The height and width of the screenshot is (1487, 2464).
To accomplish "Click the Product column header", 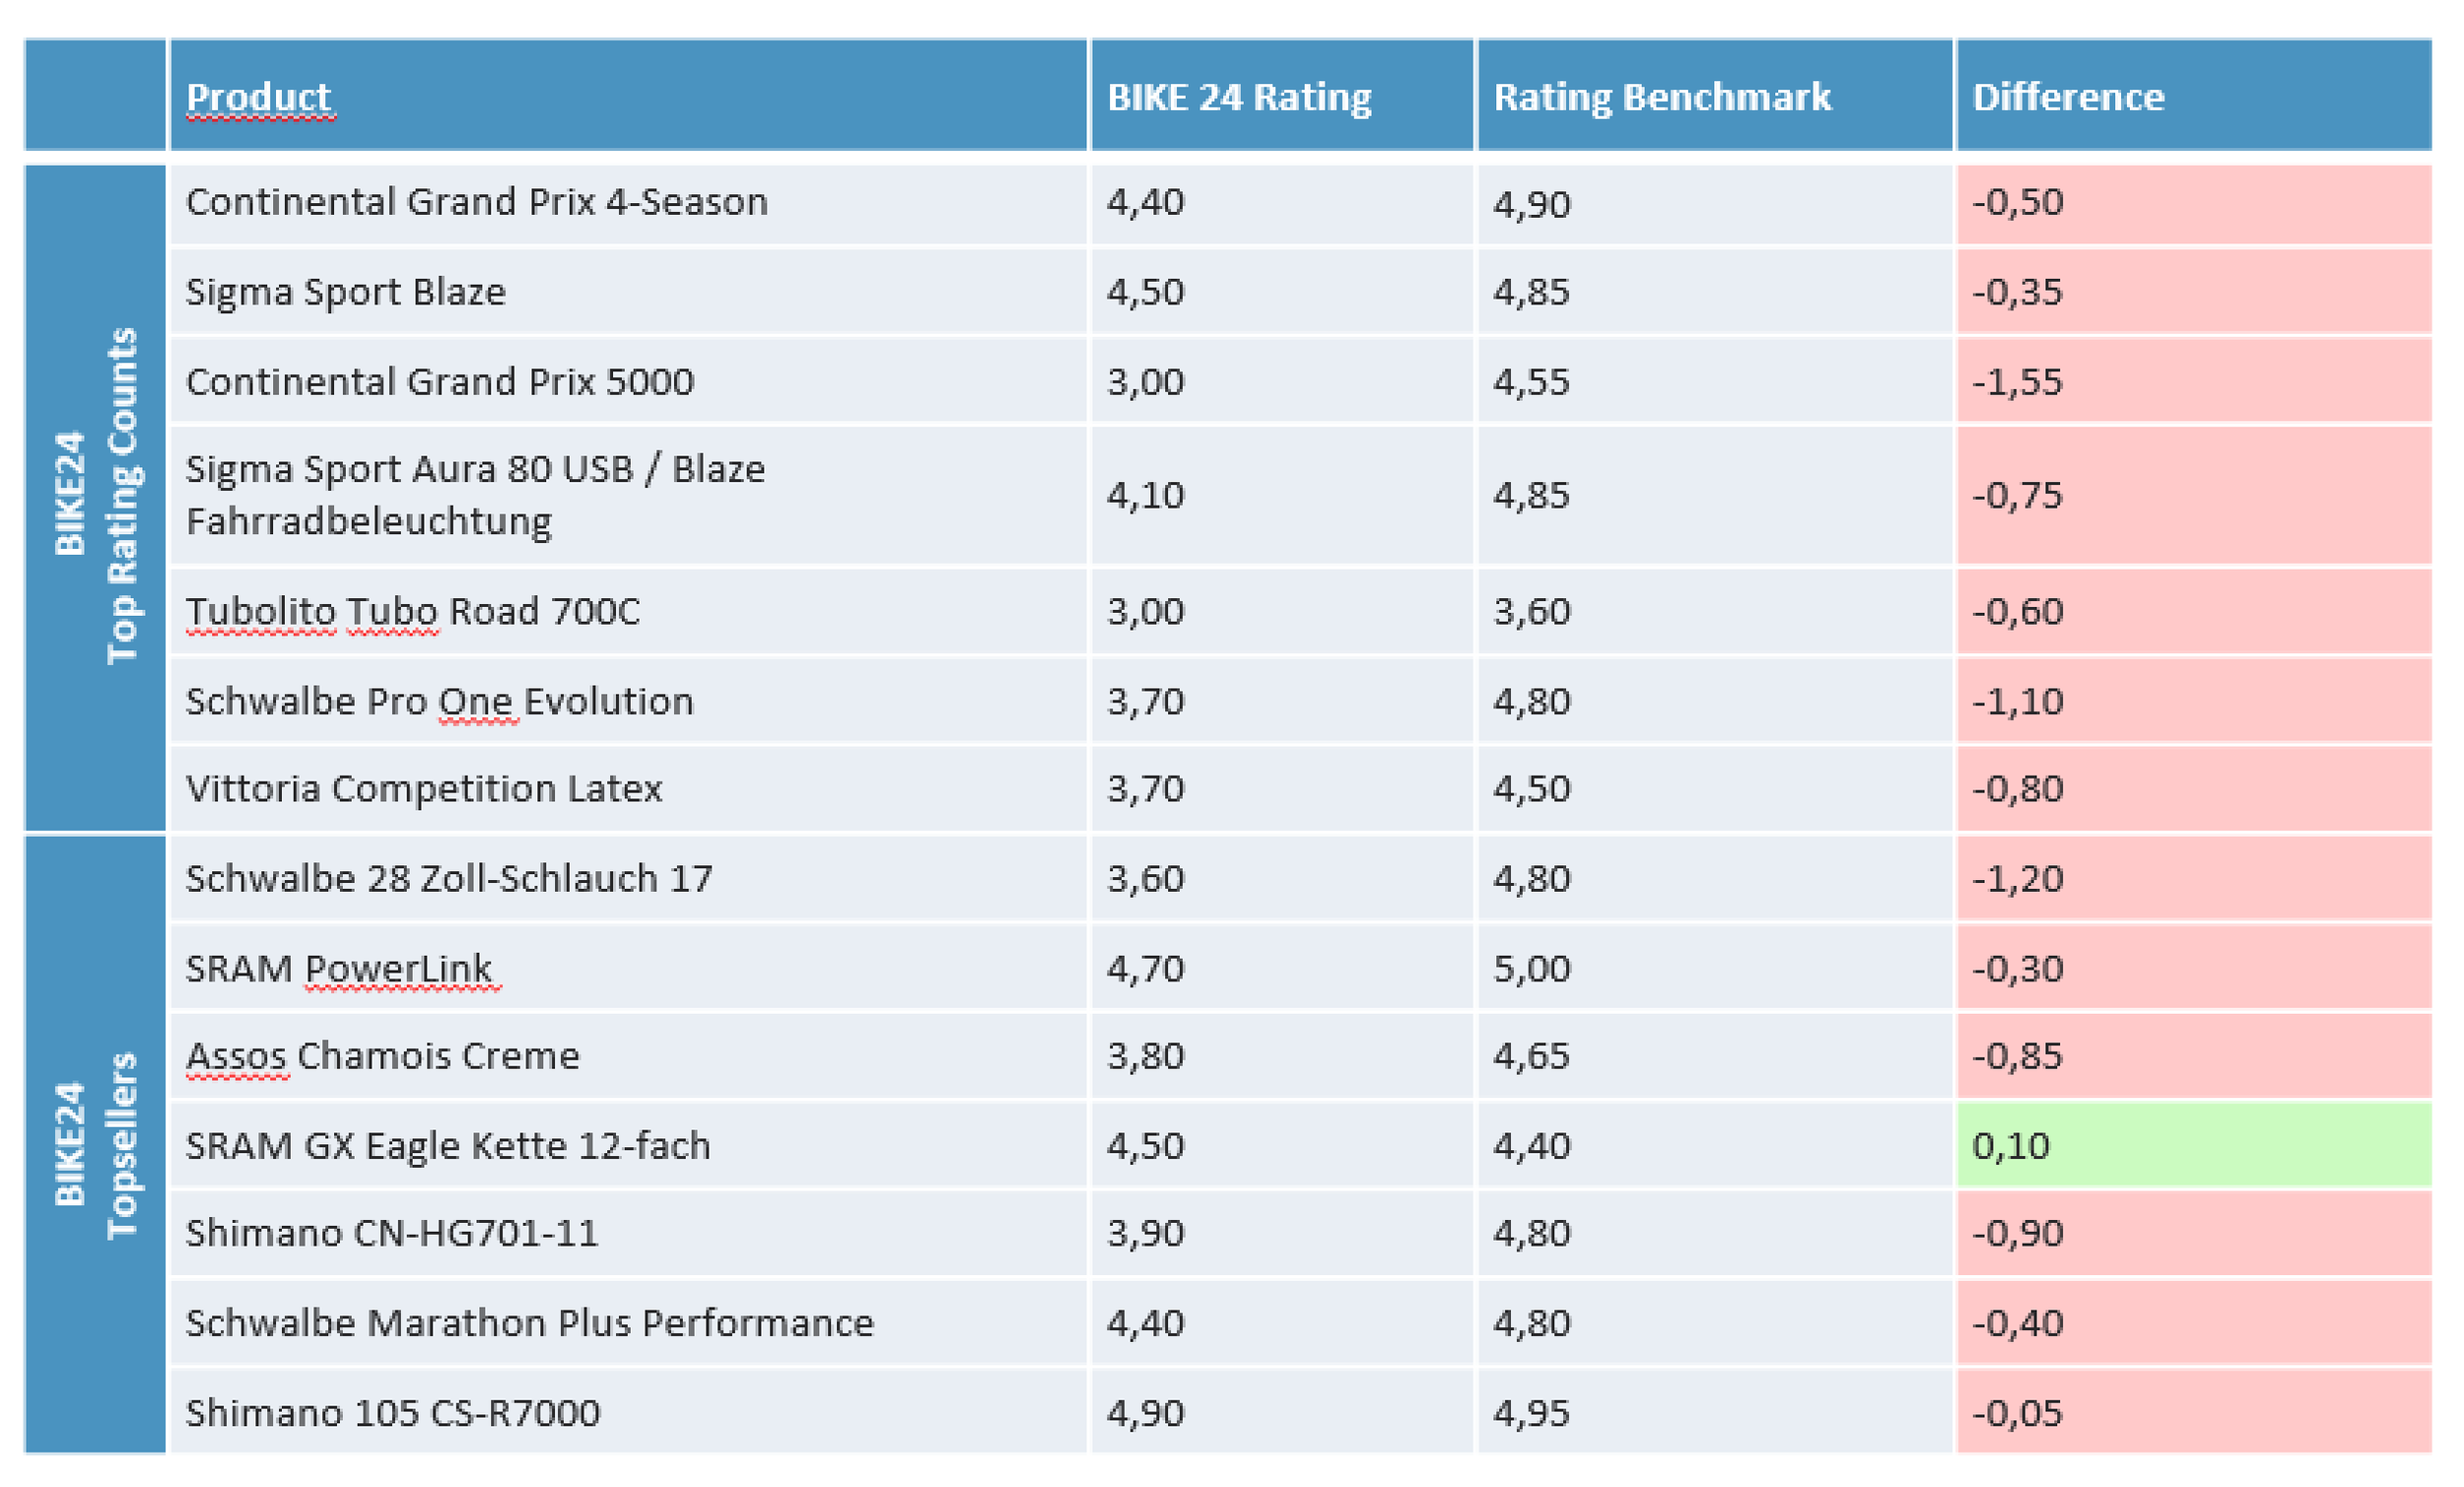I will point(258,97).
